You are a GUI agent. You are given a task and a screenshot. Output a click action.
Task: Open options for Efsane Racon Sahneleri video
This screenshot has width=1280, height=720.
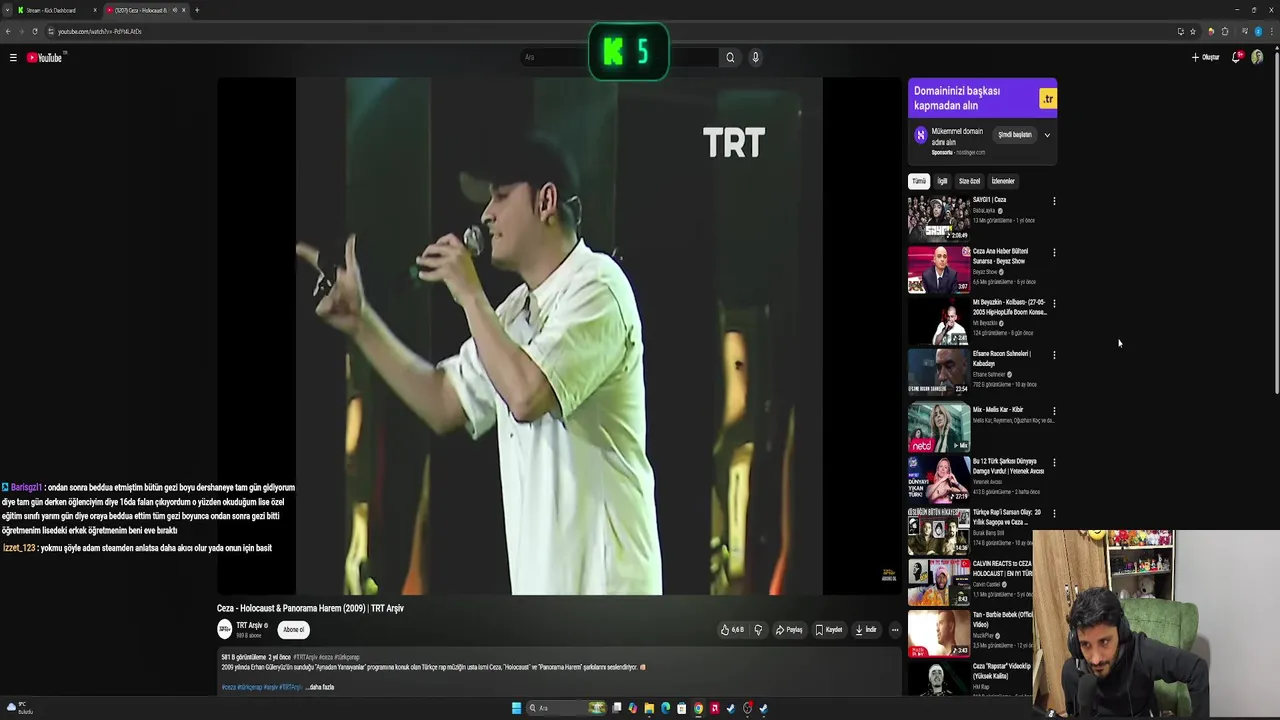pyautogui.click(x=1054, y=355)
